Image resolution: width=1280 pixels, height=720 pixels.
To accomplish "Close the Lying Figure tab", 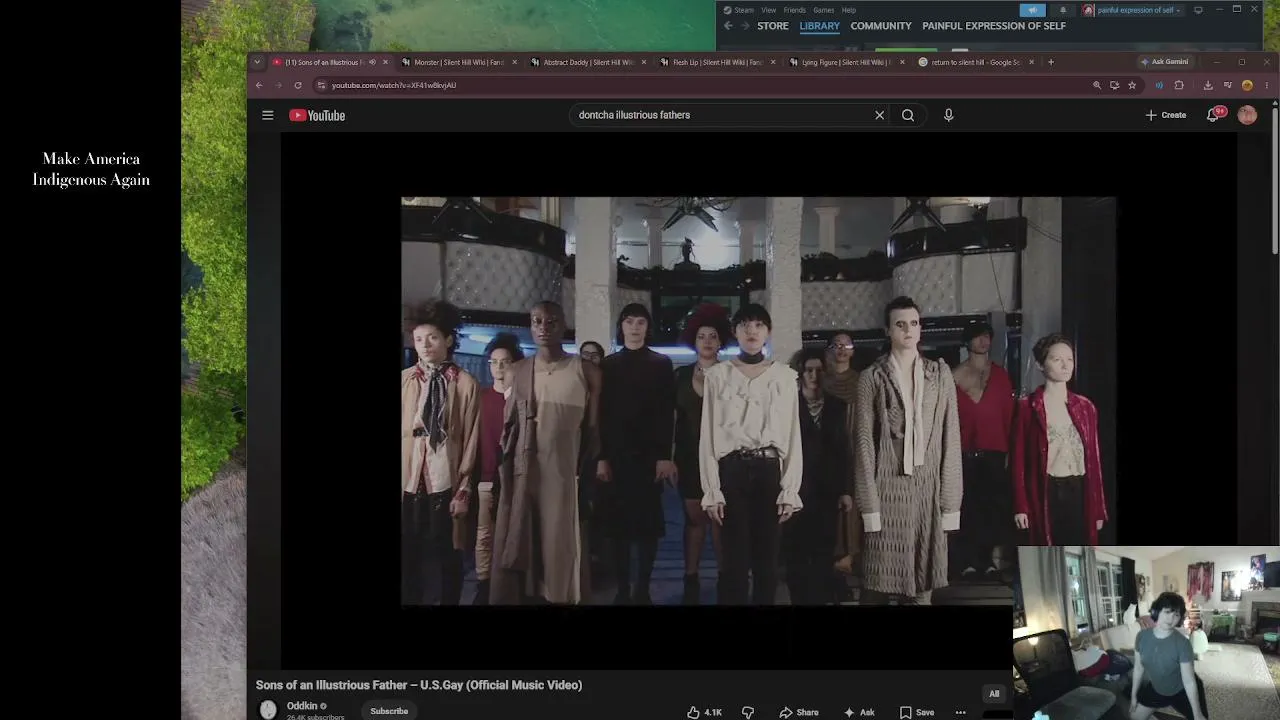I will [902, 62].
